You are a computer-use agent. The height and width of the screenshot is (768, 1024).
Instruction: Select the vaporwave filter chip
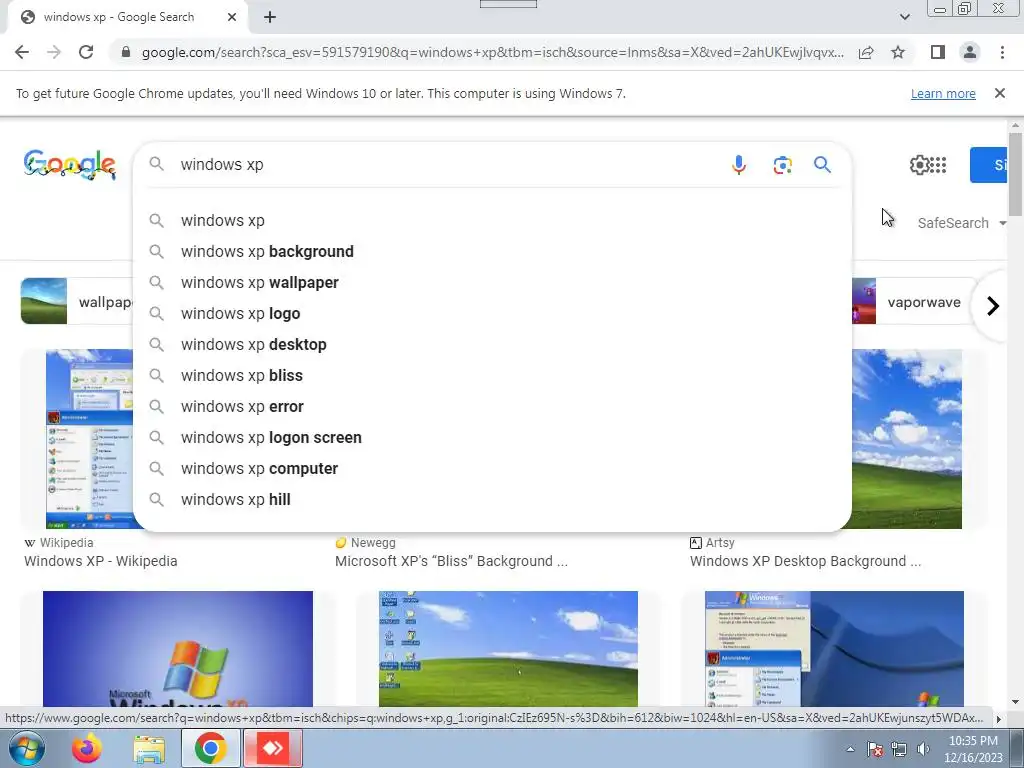click(914, 302)
